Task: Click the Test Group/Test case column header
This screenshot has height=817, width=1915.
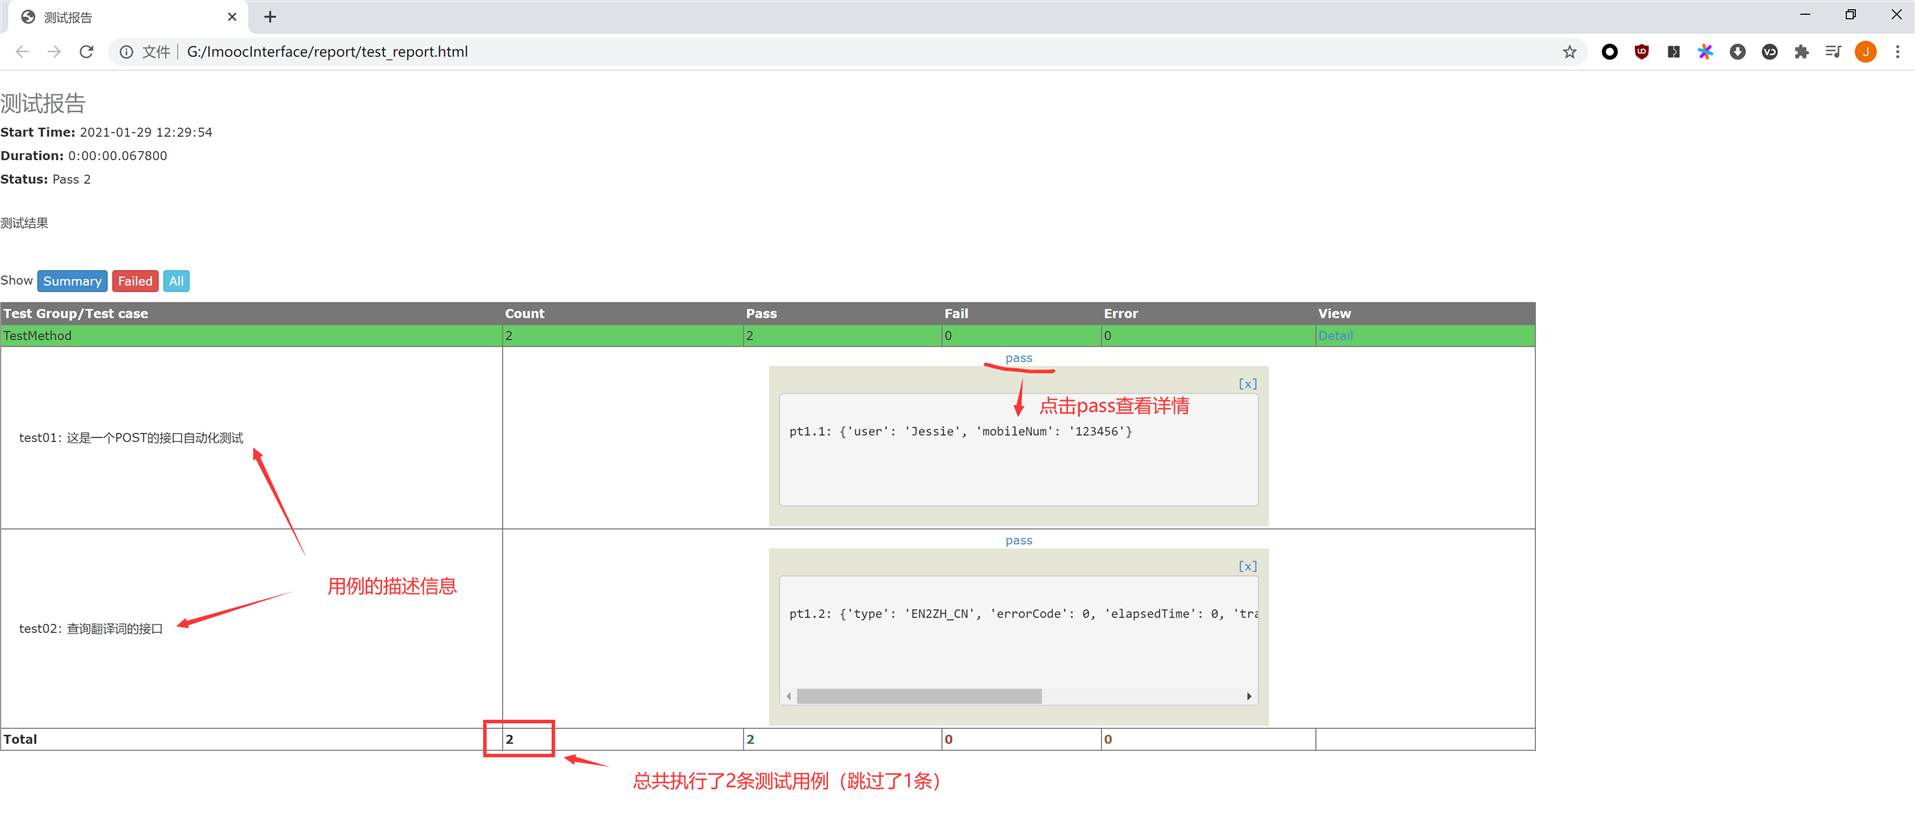Action: coord(76,314)
